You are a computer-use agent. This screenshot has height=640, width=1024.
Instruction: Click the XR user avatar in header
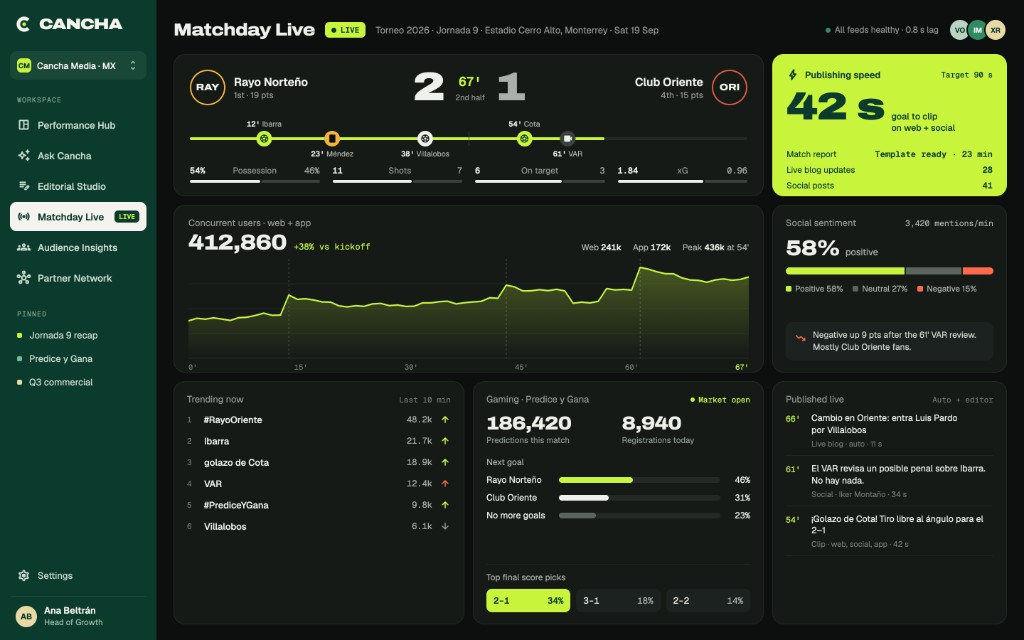coord(995,30)
